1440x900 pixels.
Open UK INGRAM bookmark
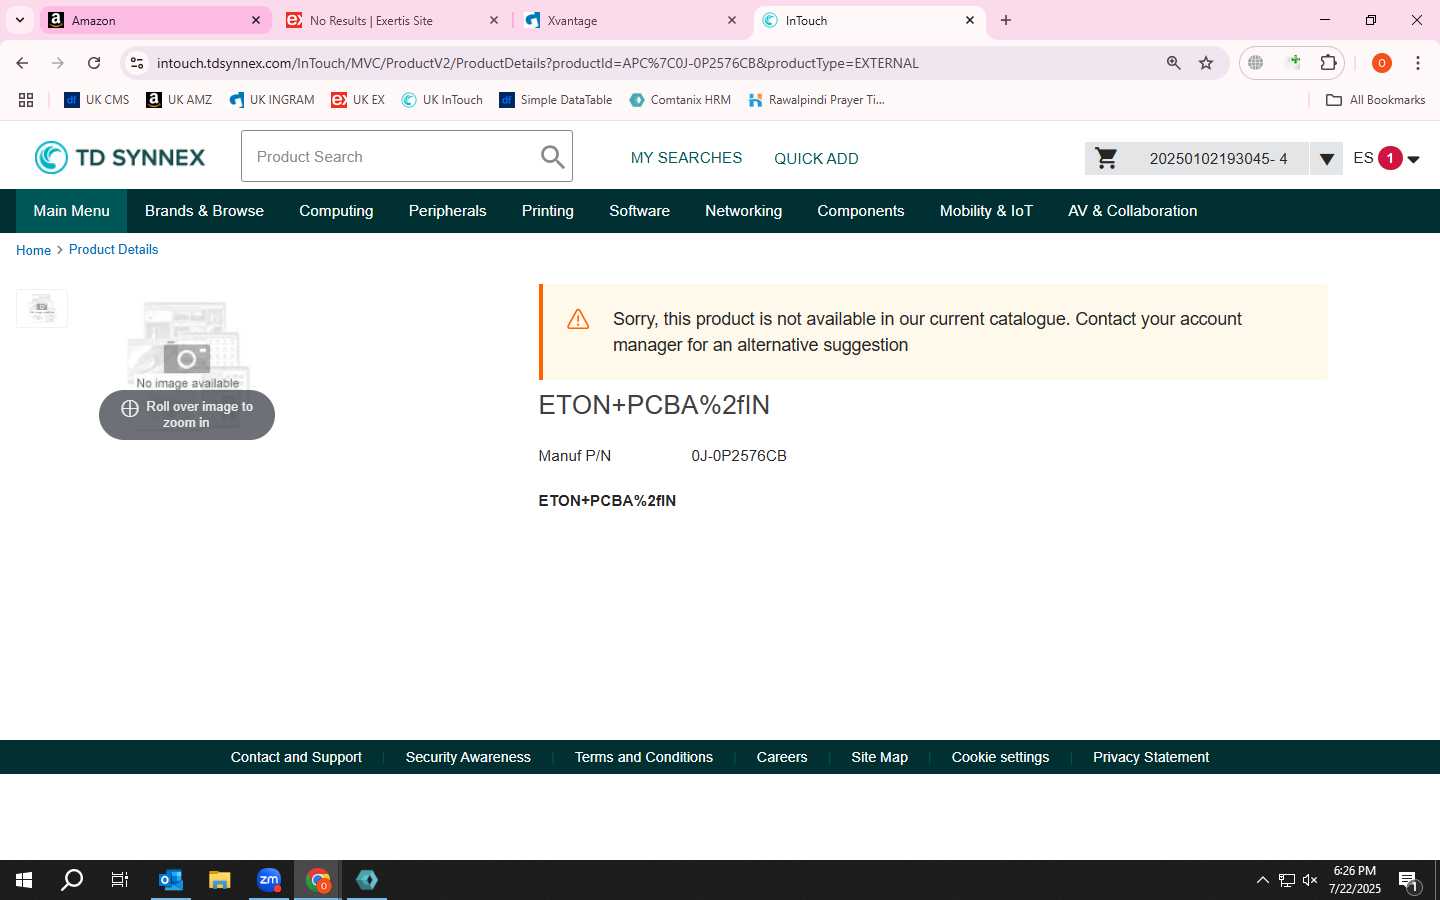[x=272, y=100]
